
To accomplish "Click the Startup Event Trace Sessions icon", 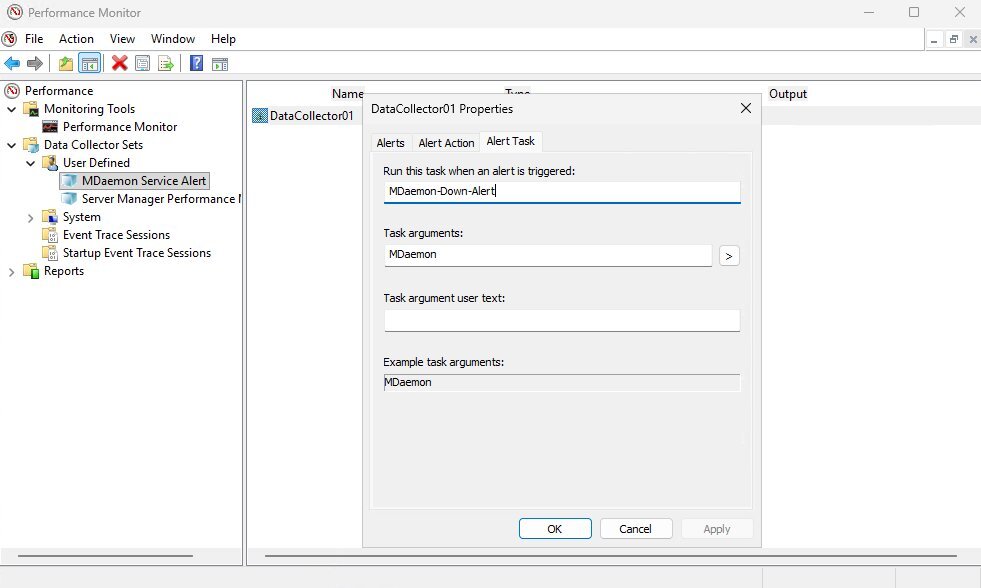I will pyautogui.click(x=50, y=253).
